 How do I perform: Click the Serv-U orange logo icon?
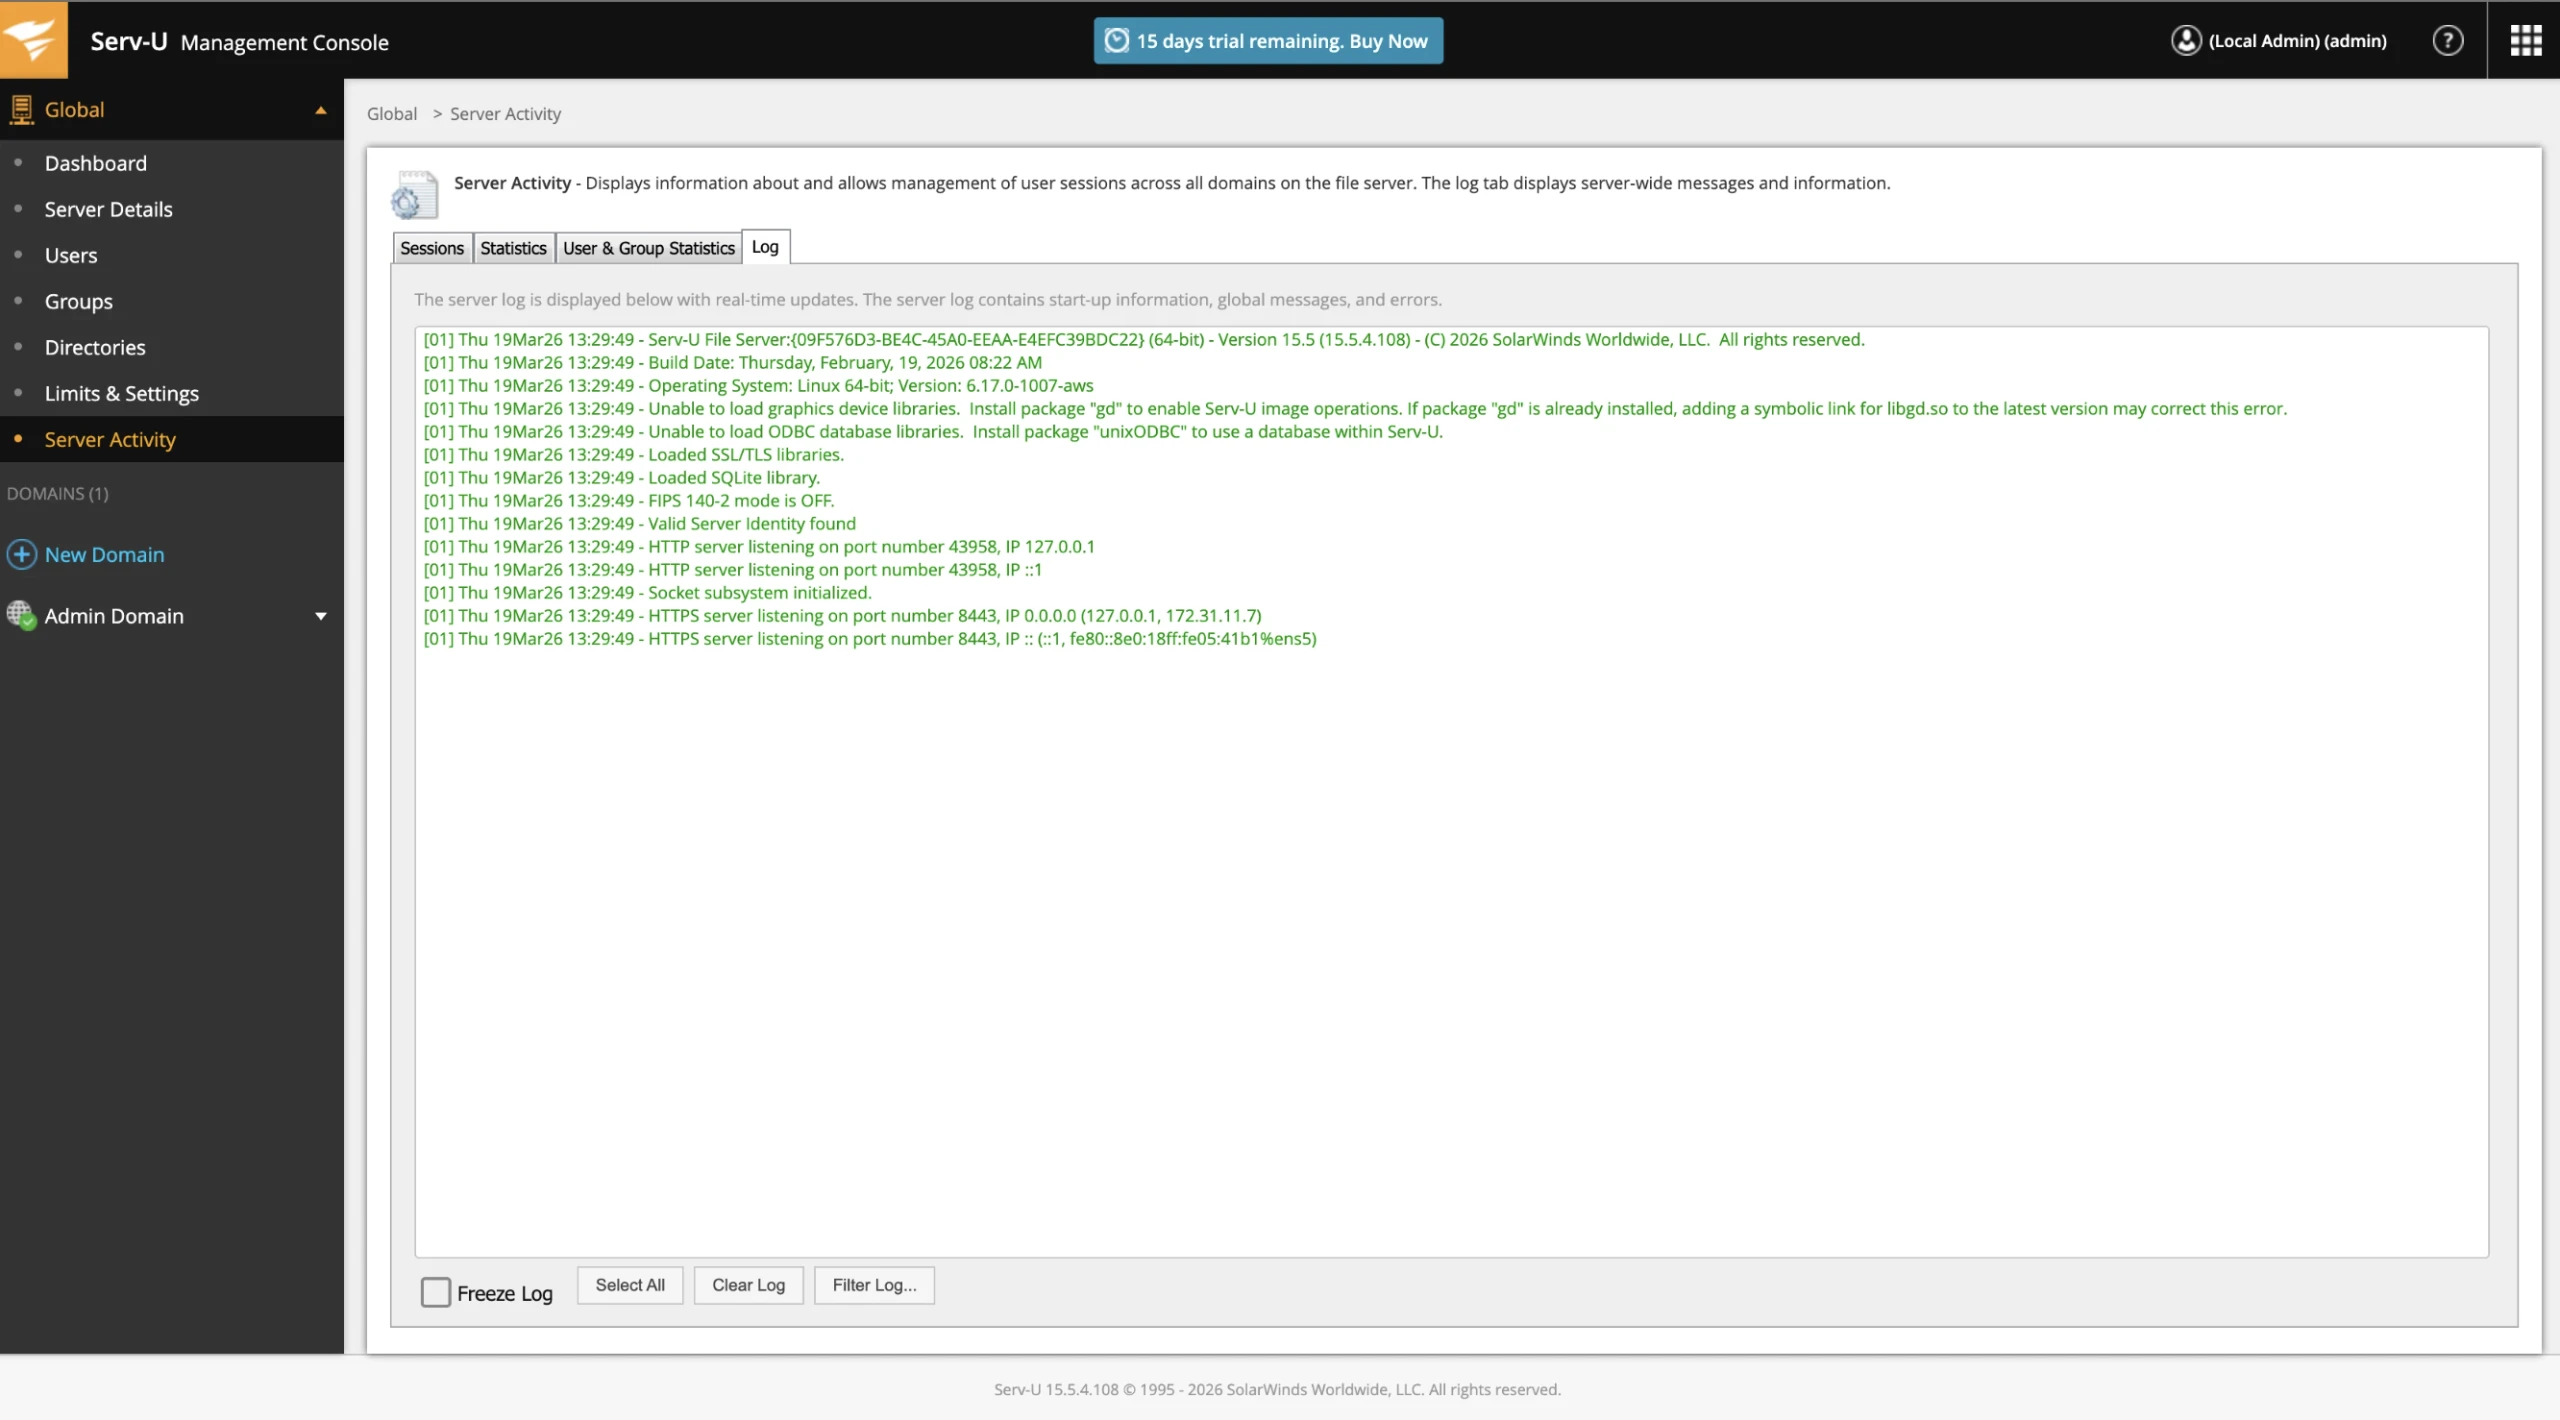coord(33,40)
